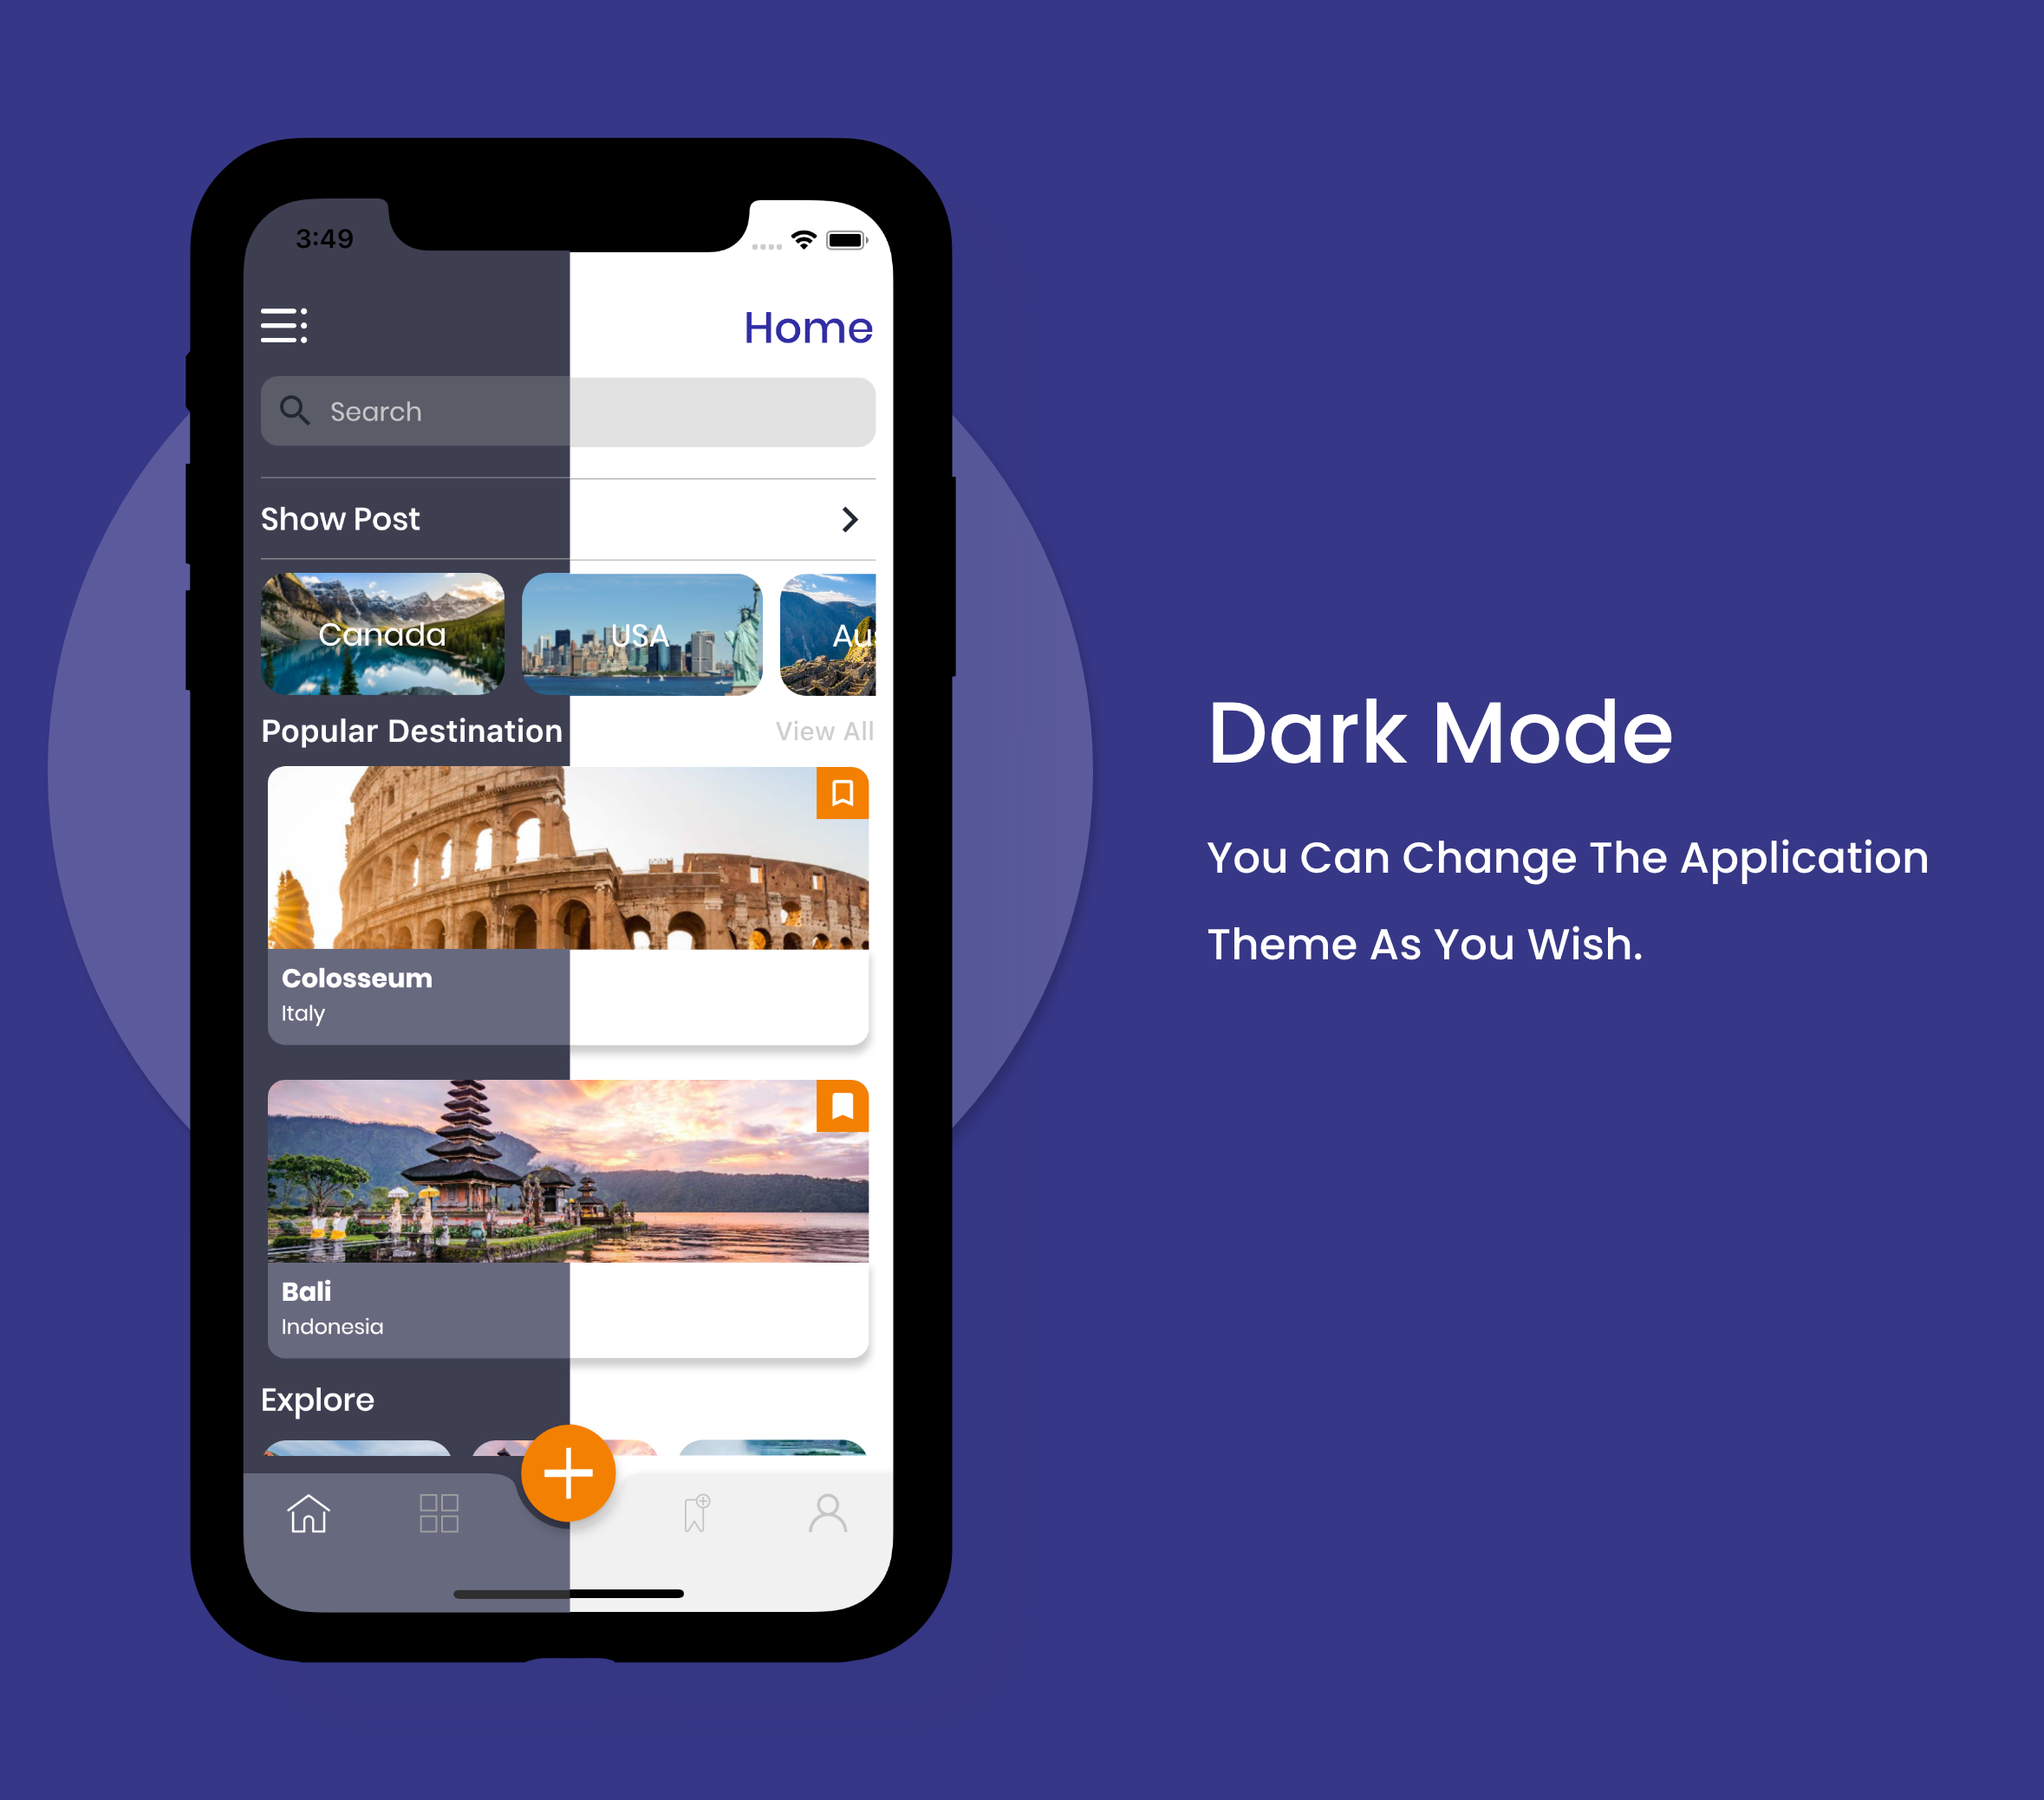Select the Canada destination thumbnail
Screen dimensions: 2044x1800
(386, 634)
